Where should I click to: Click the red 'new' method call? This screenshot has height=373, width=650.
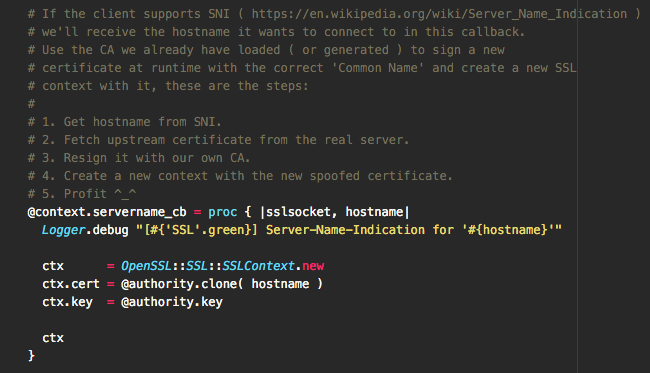click(313, 266)
